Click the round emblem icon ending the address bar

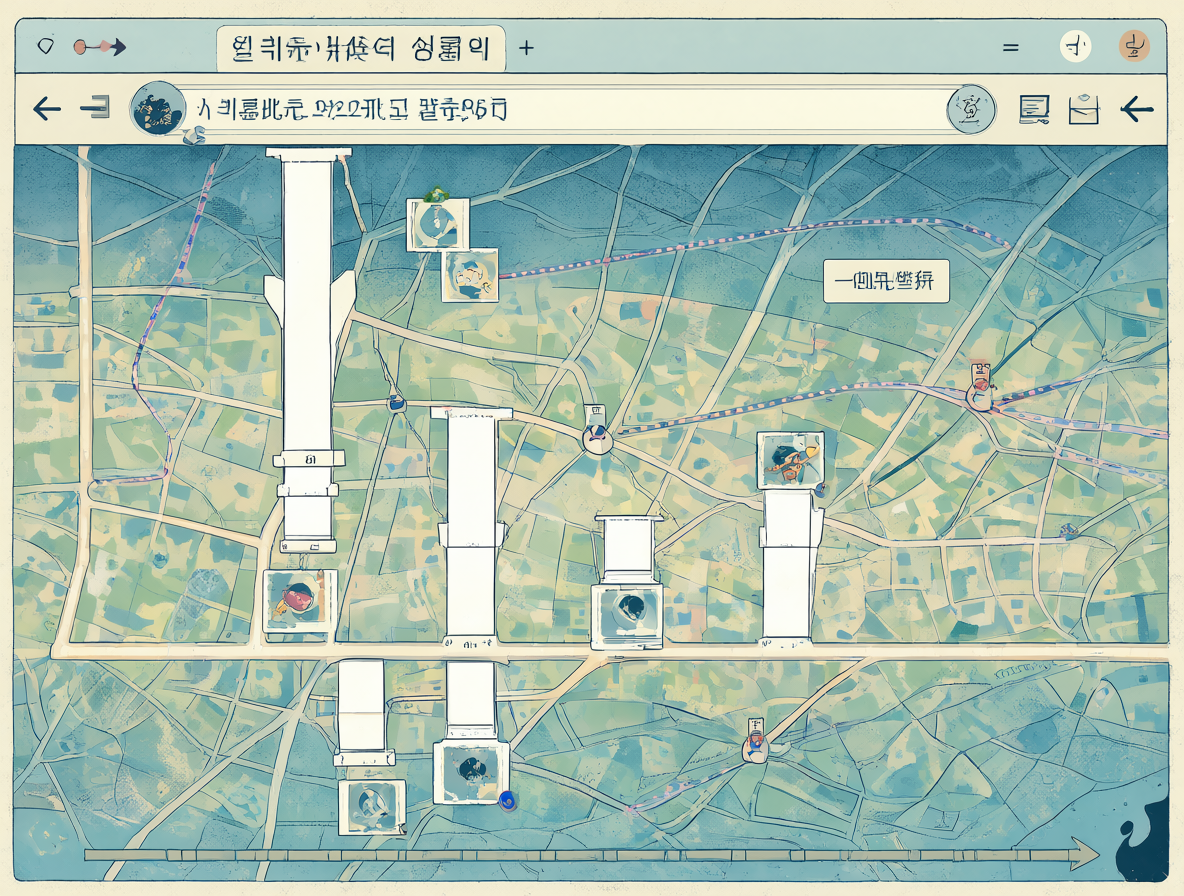[x=971, y=110]
